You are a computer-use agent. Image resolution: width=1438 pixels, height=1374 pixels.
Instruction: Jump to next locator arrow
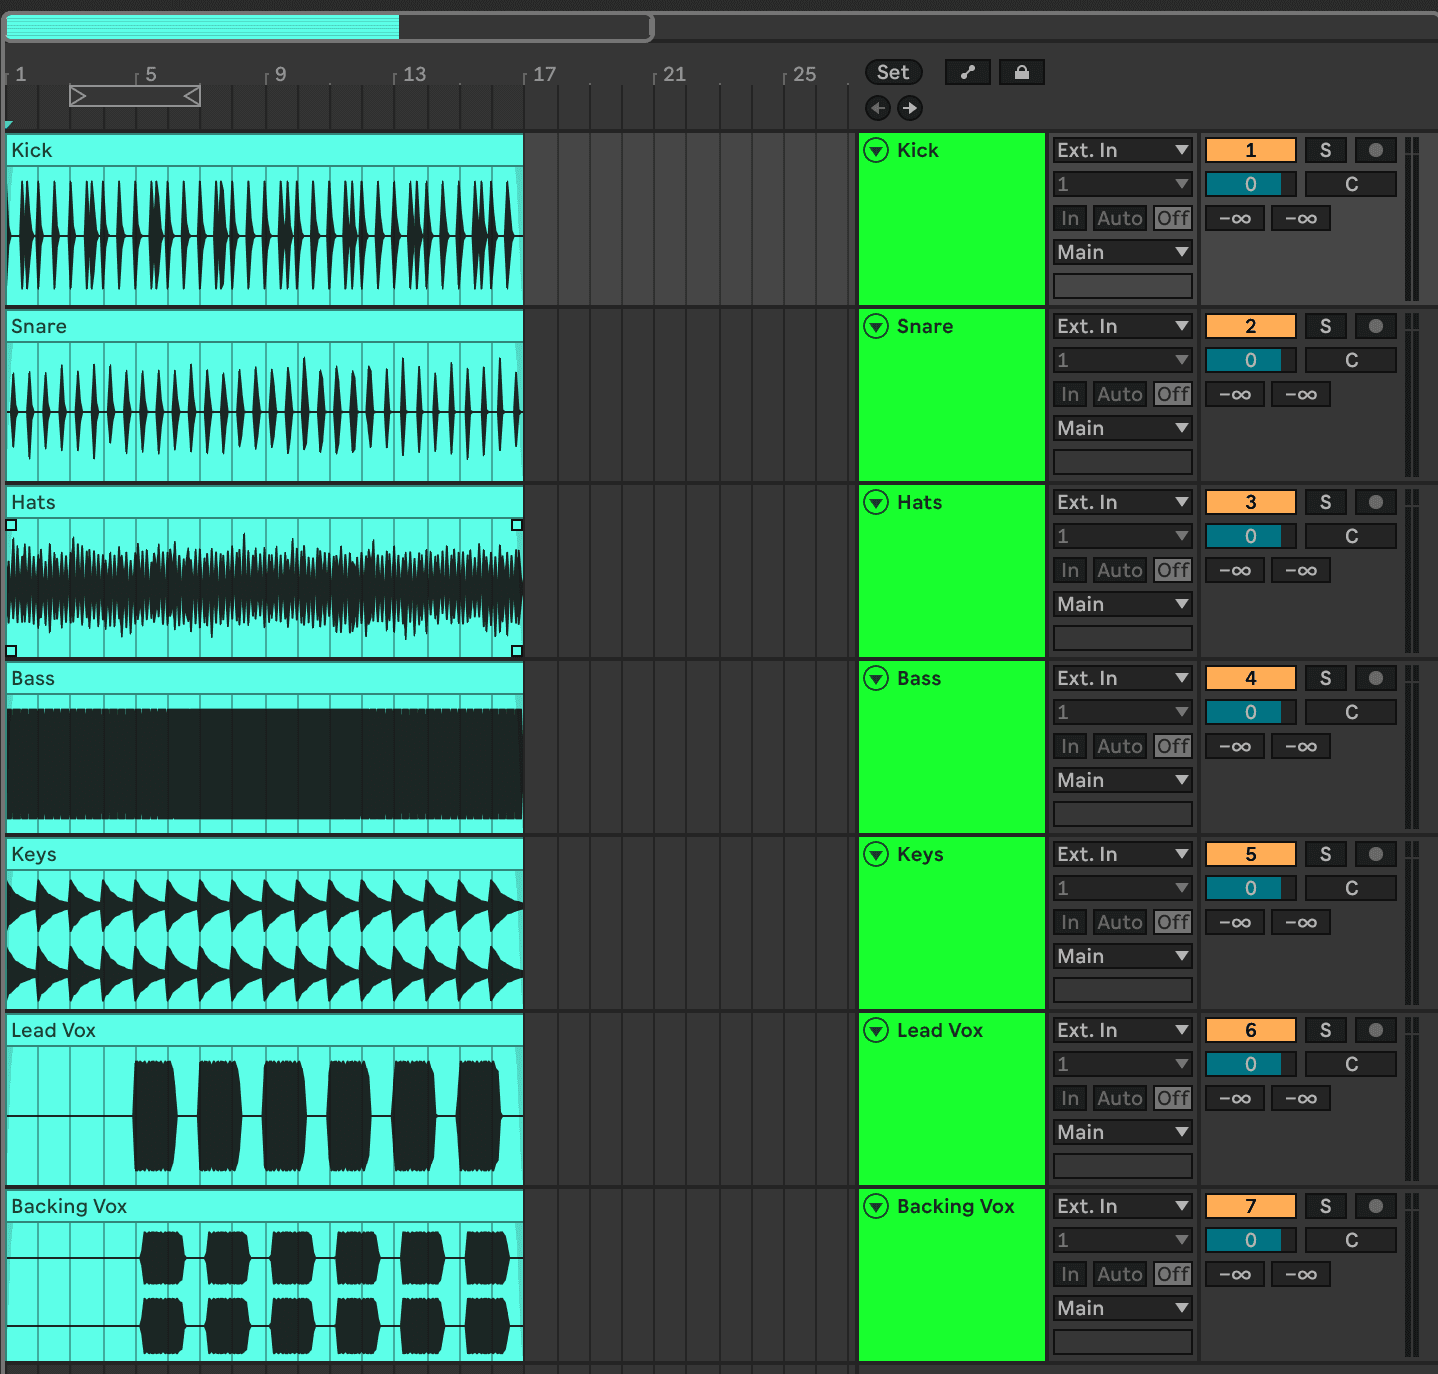pos(909,108)
